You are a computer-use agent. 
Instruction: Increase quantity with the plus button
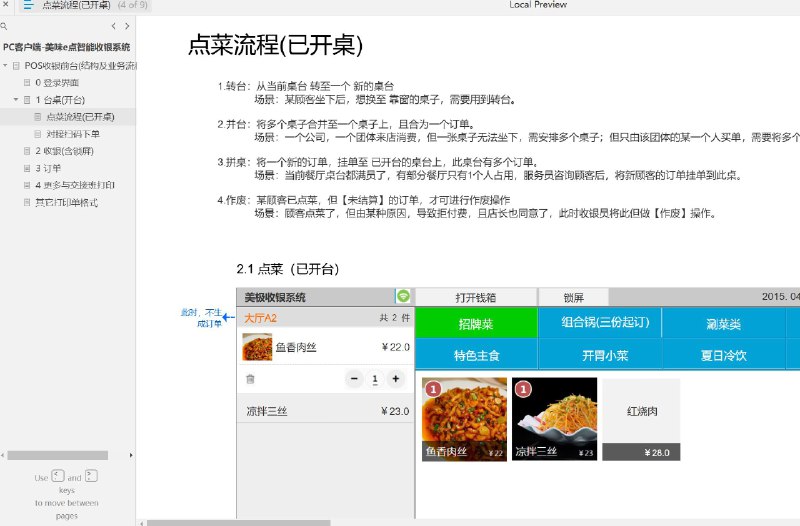point(395,379)
